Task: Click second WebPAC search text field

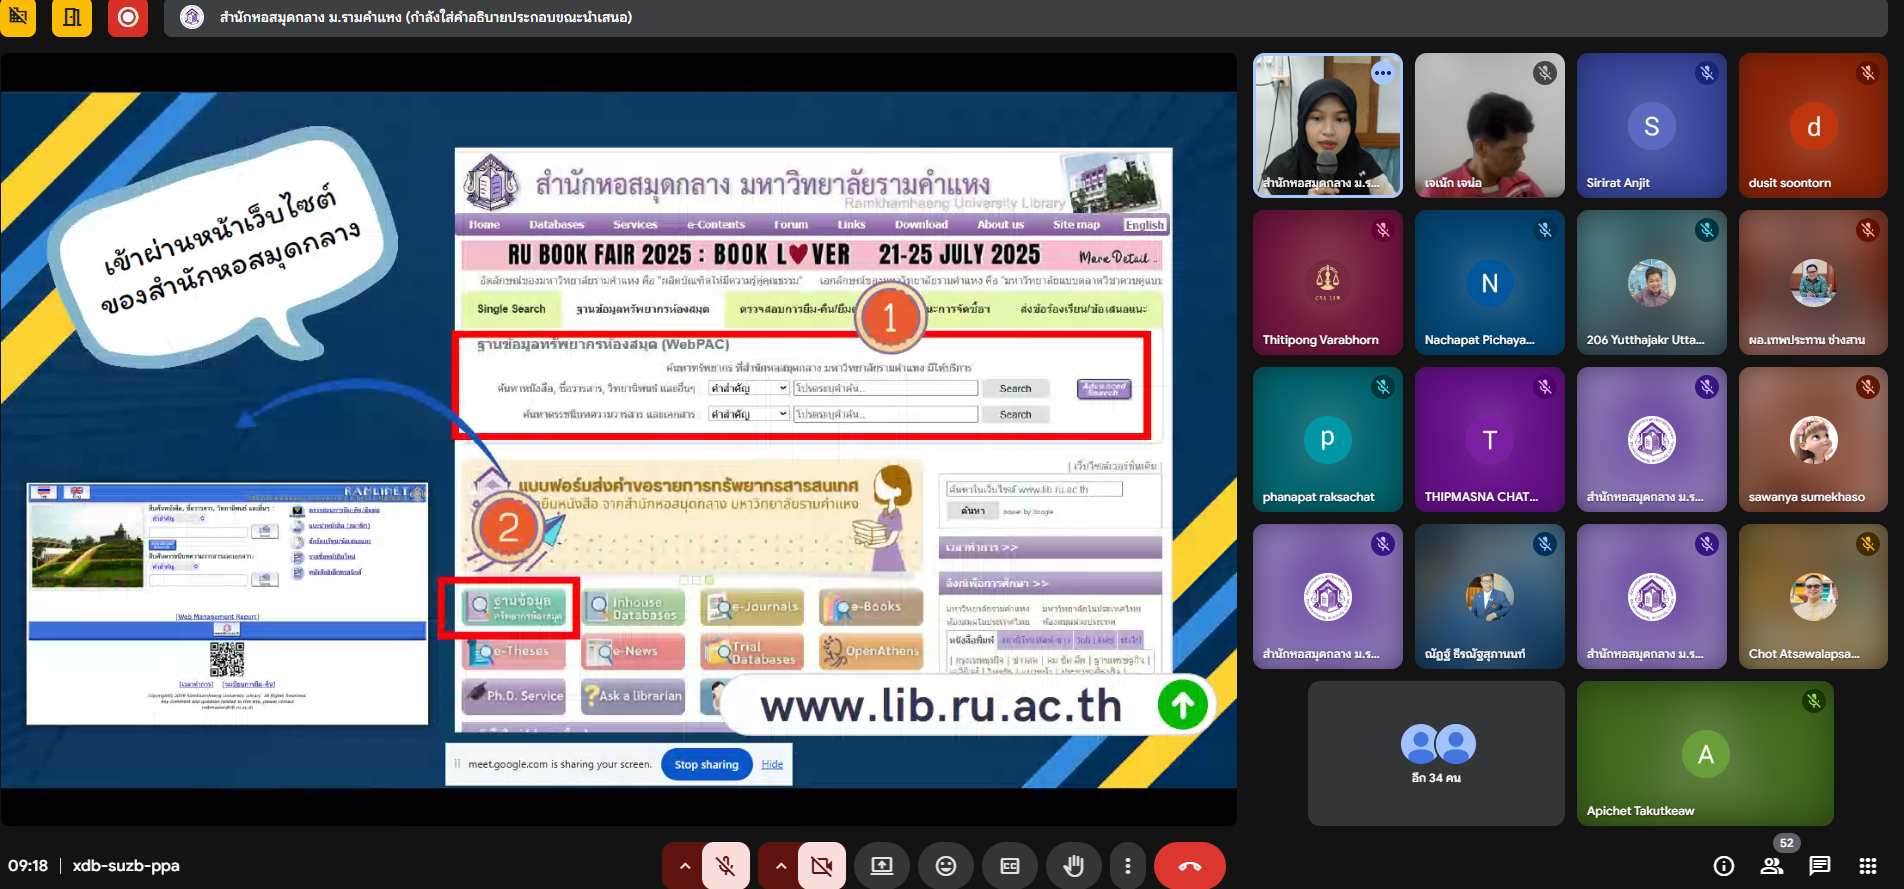Action: click(886, 414)
